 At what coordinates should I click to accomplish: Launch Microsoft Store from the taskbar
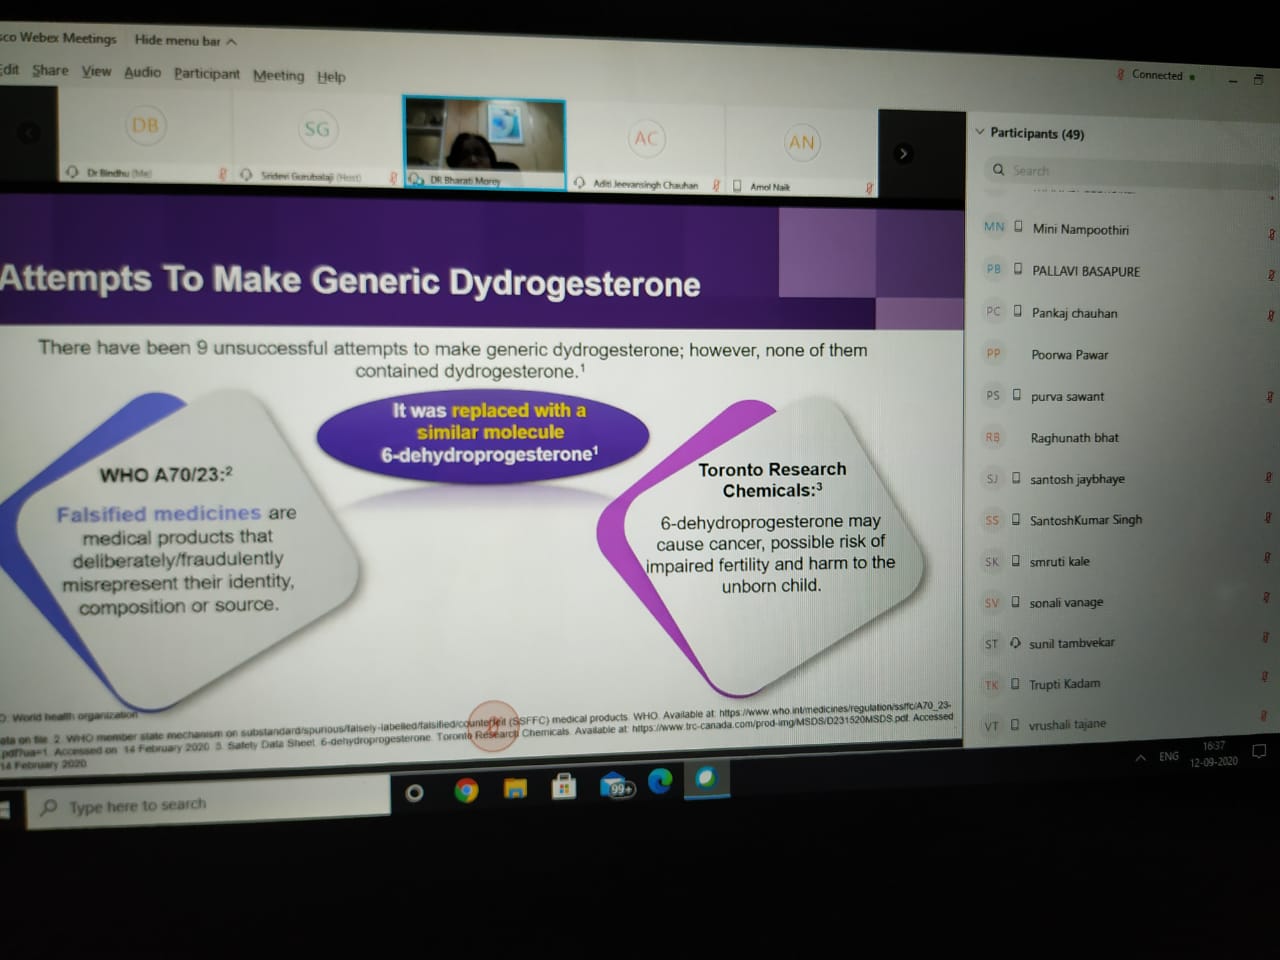coord(564,788)
